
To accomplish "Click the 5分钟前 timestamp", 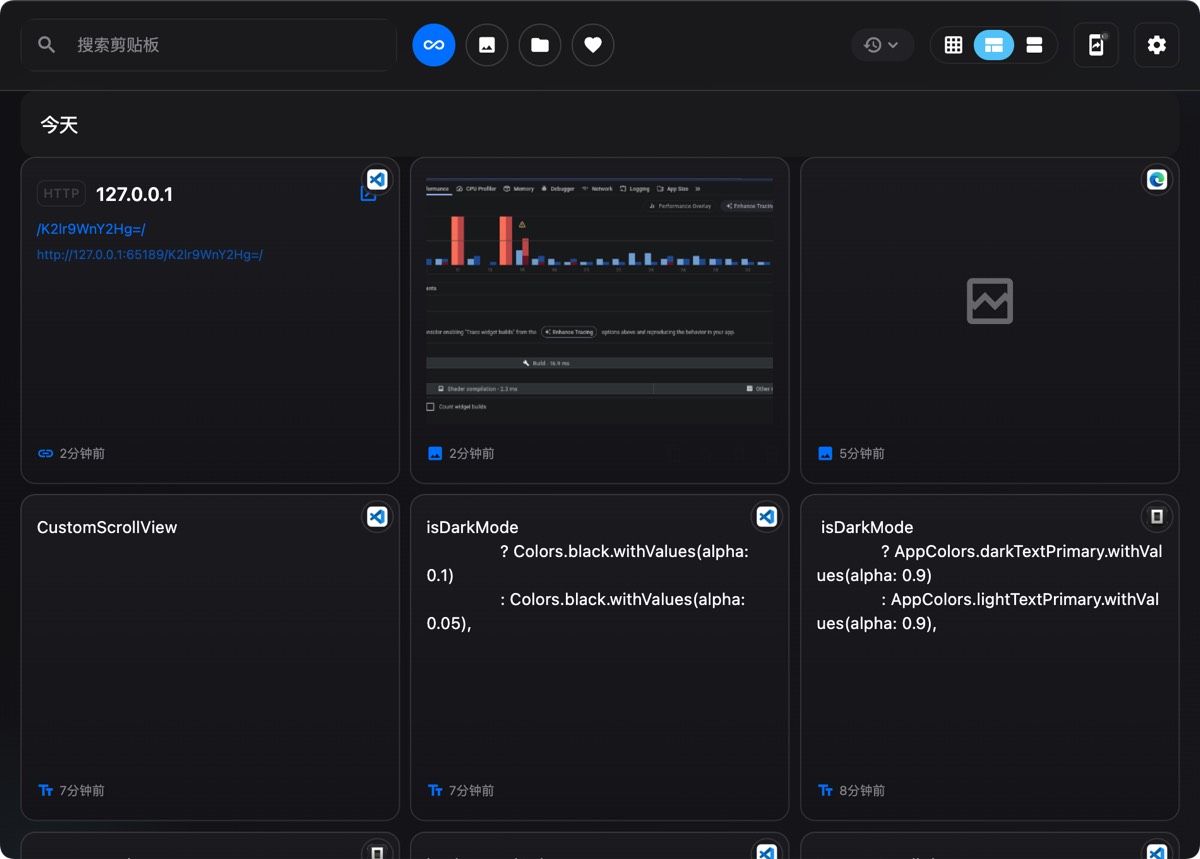I will [x=862, y=454].
